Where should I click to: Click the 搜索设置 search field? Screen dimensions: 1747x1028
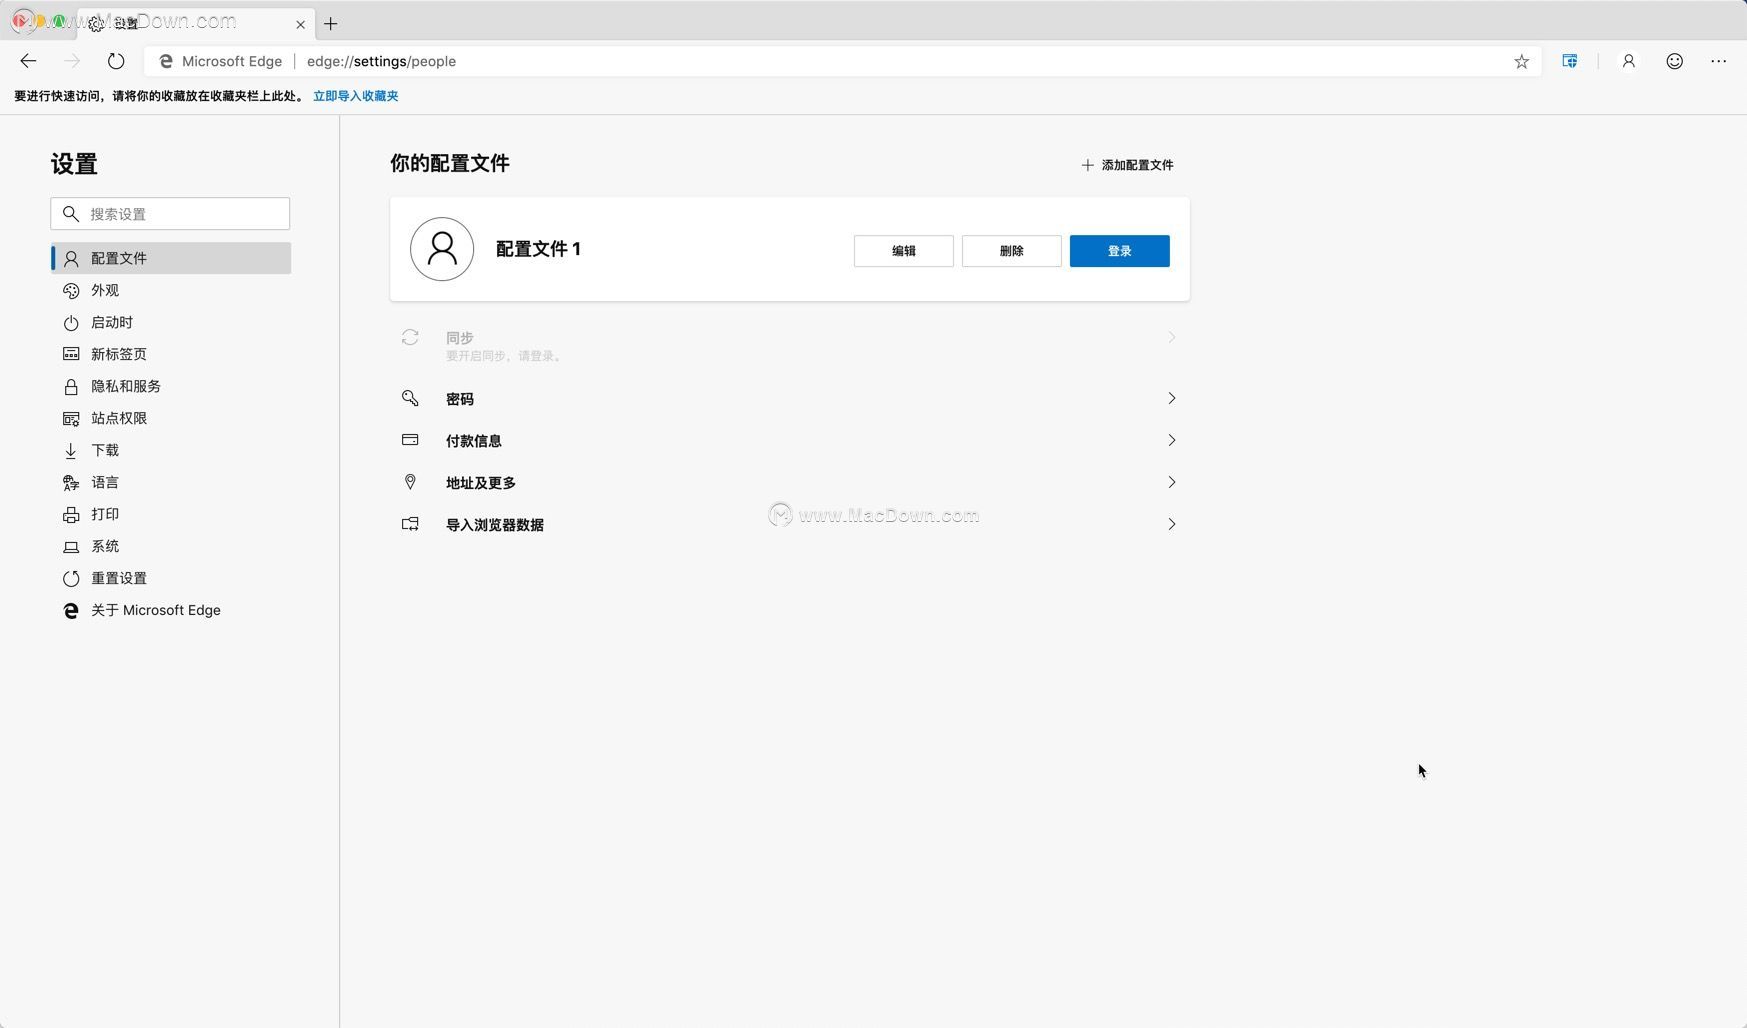tap(170, 213)
